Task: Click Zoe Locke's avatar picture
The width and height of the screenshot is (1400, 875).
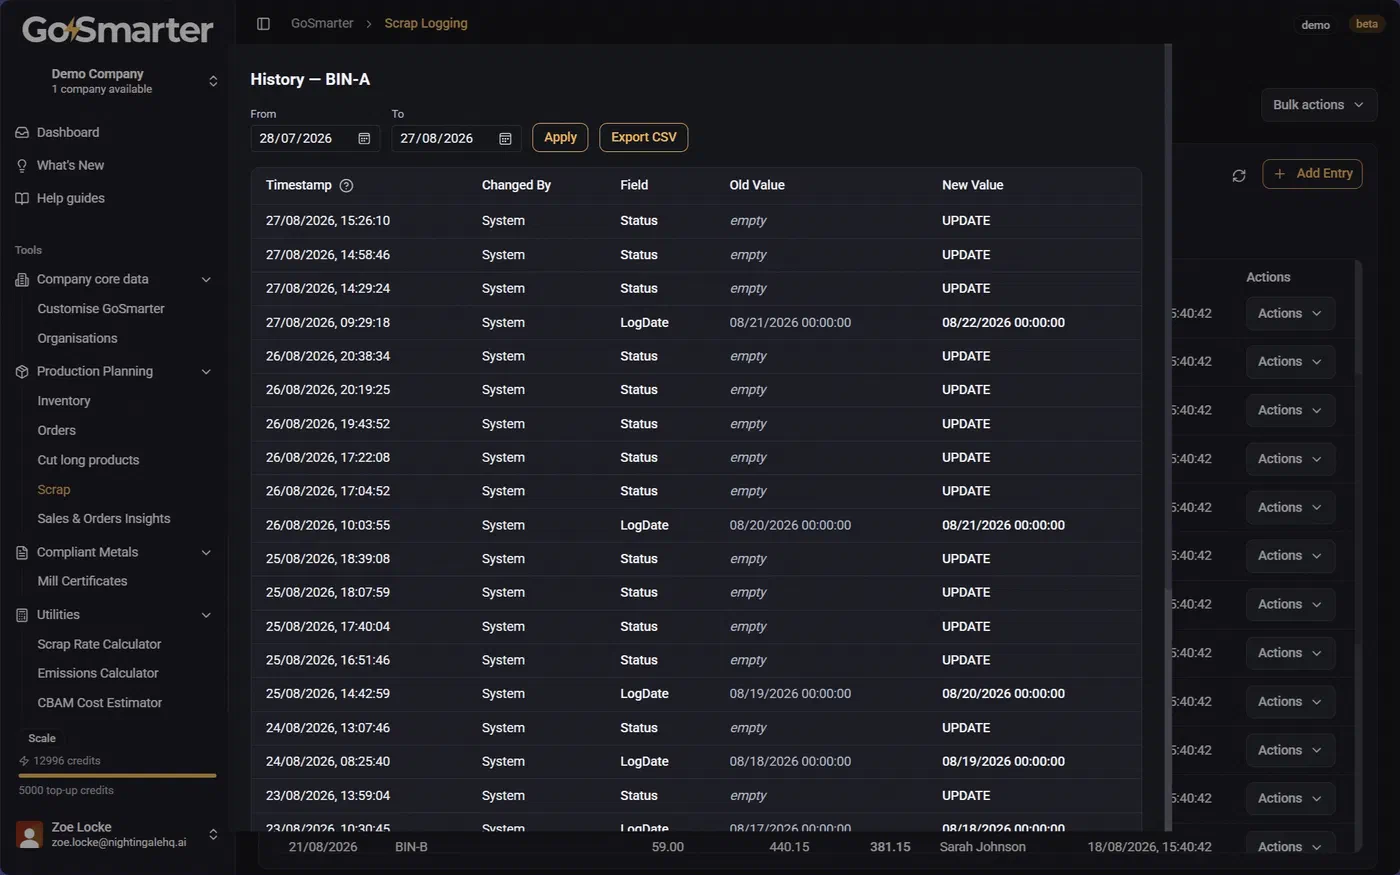Action: [x=30, y=834]
